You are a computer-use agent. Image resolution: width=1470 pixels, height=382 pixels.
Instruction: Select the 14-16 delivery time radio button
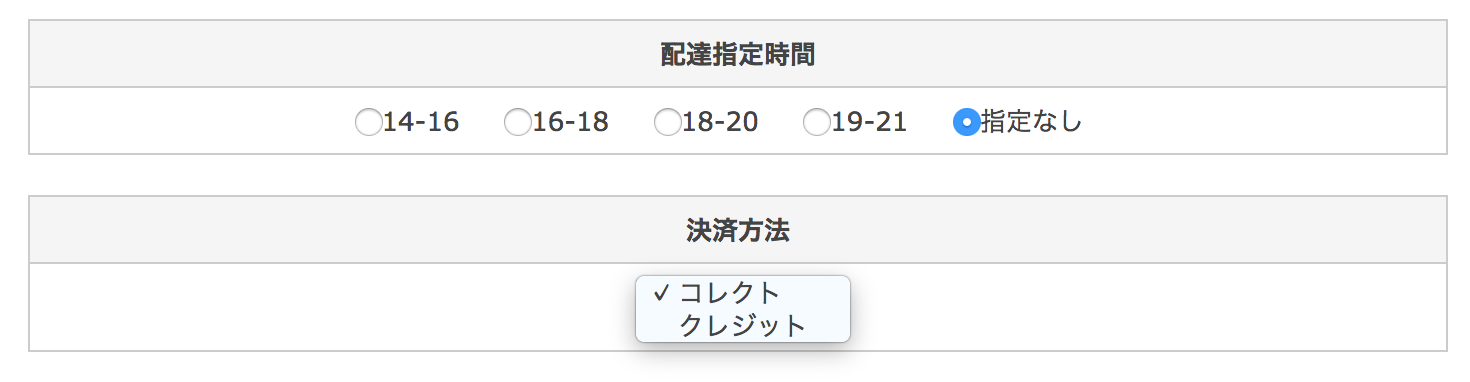368,123
